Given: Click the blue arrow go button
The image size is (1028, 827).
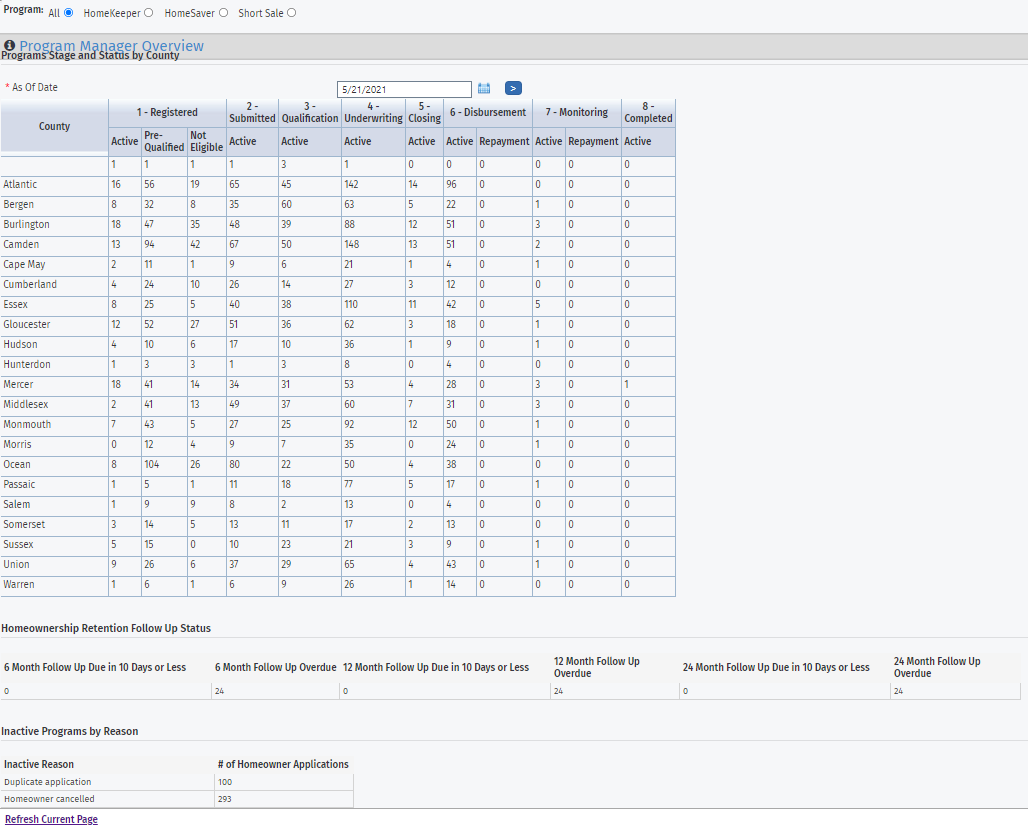Looking at the screenshot, I should click(513, 88).
